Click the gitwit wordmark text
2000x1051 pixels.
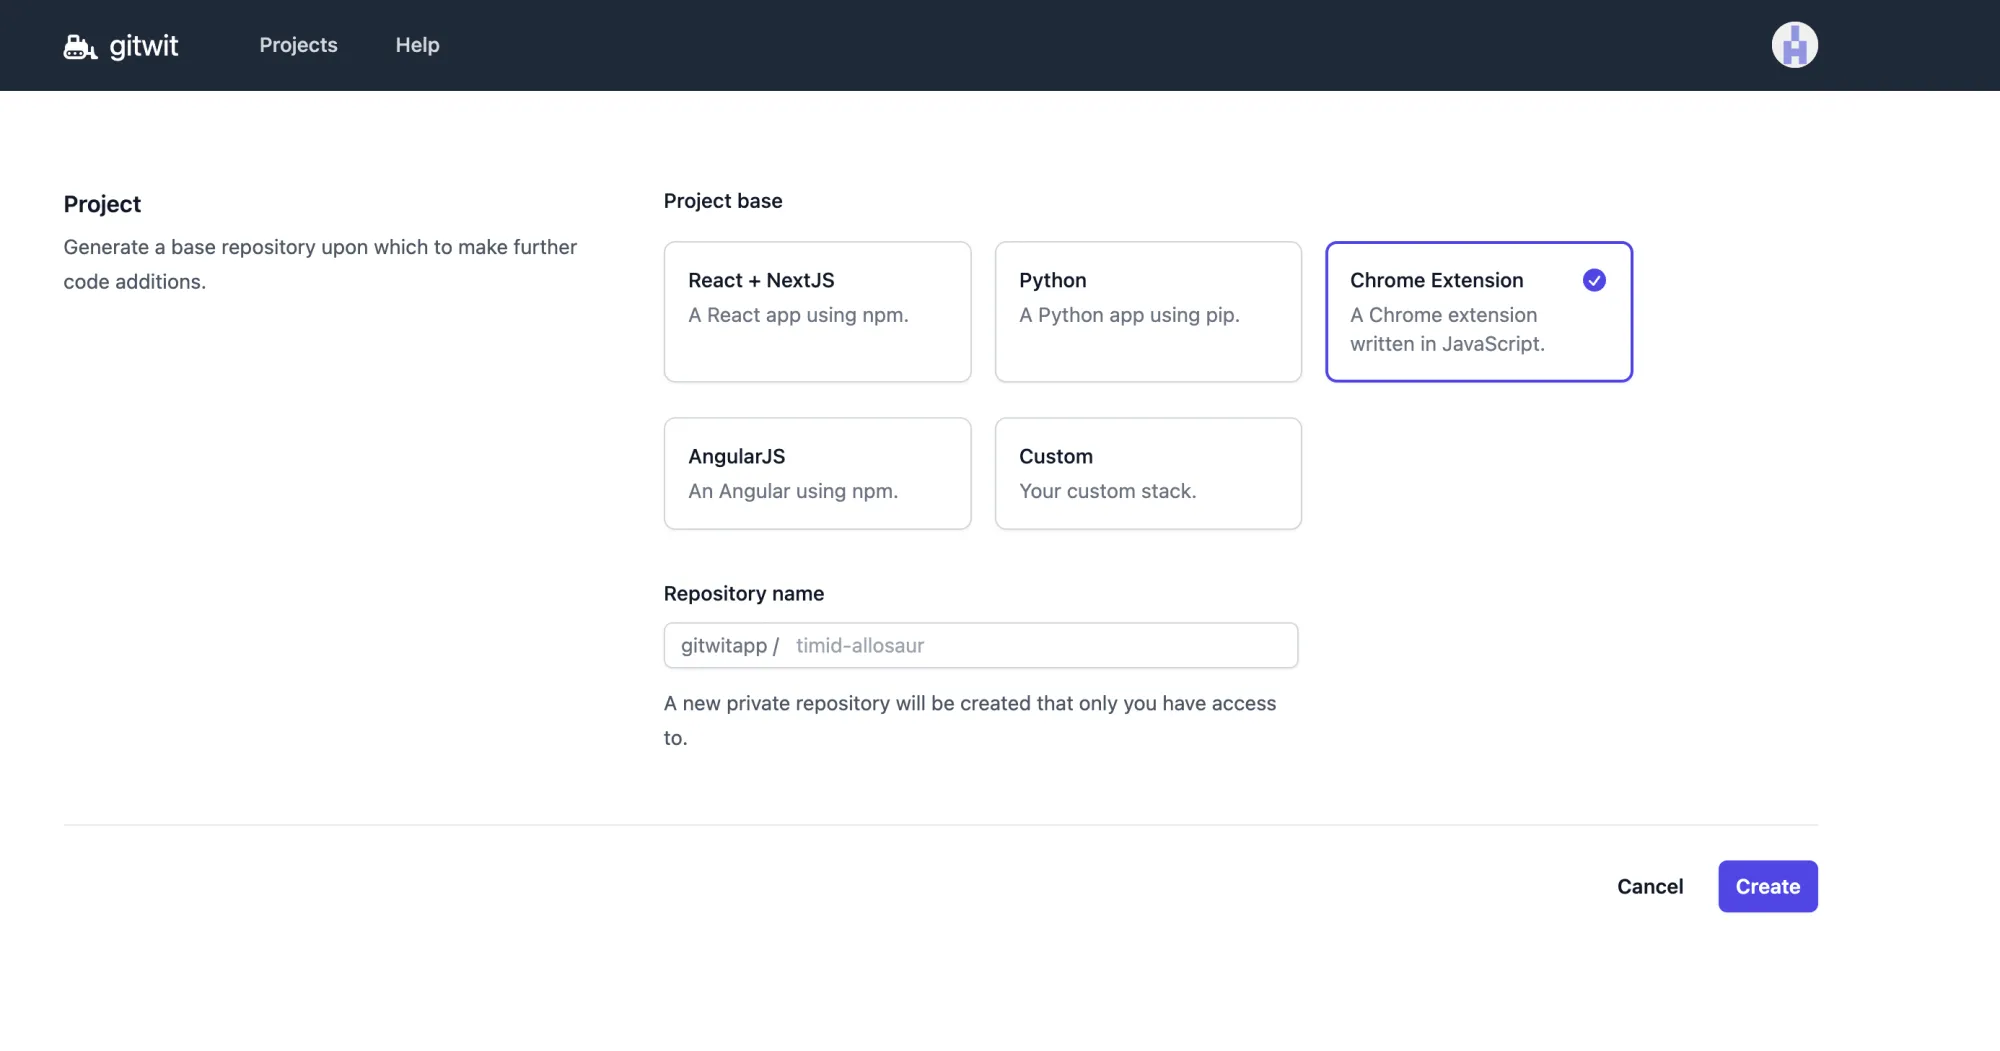[x=144, y=45]
